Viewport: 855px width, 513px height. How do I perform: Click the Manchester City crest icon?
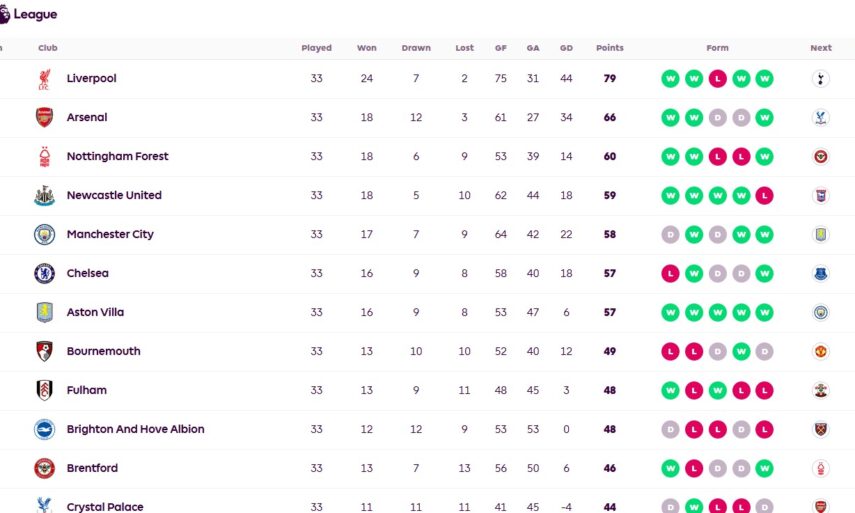click(44, 235)
